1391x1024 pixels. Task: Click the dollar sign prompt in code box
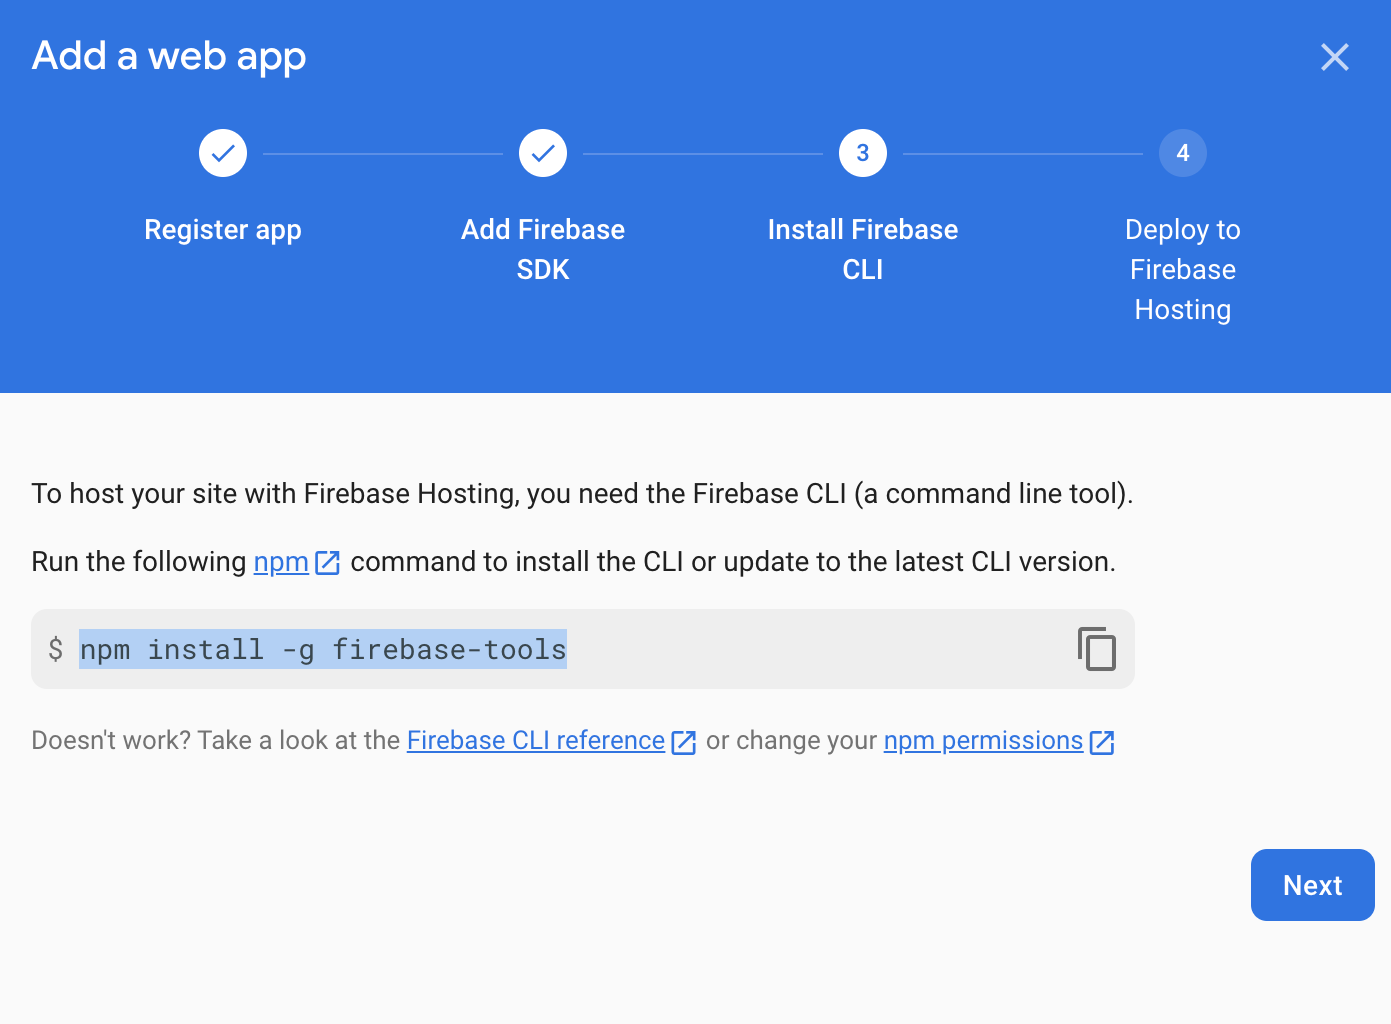(x=56, y=649)
